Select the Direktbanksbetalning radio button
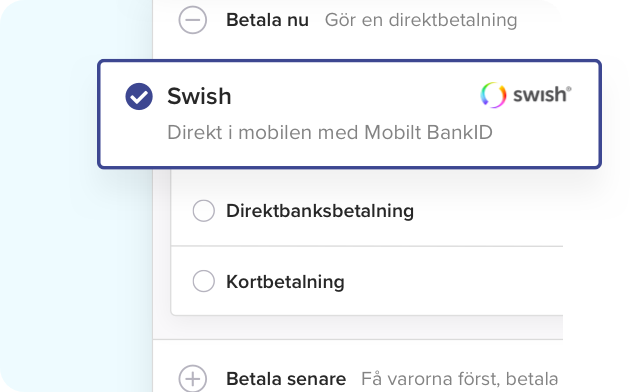The width and height of the screenshot is (630, 392). click(204, 210)
